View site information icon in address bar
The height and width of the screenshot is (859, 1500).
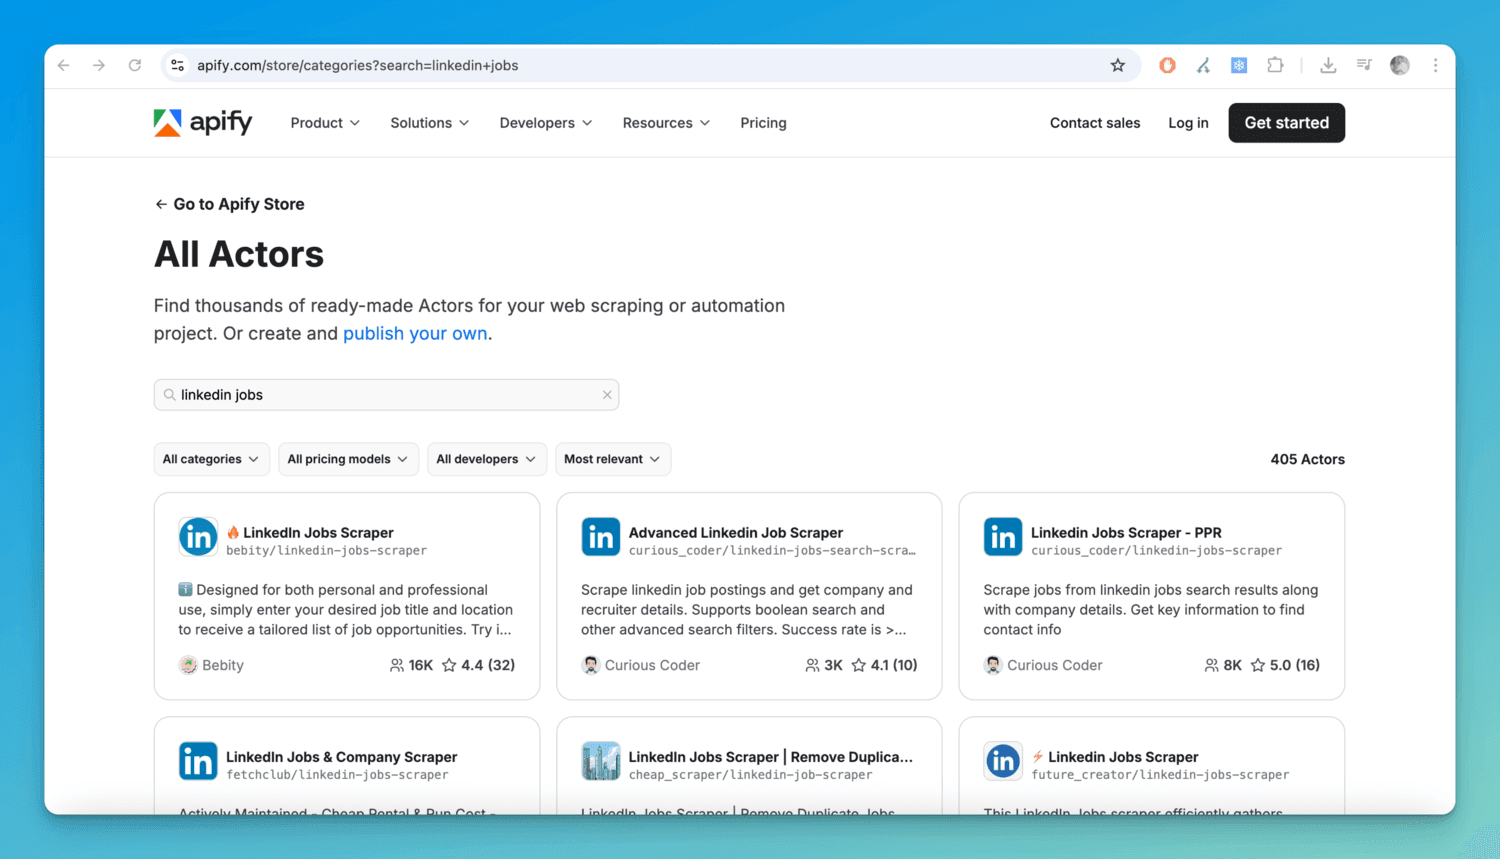coord(177,65)
